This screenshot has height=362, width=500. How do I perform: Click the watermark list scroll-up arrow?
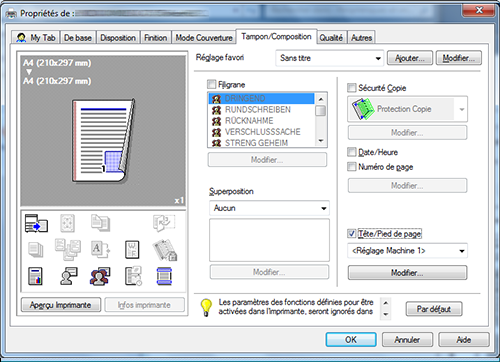pos(321,99)
